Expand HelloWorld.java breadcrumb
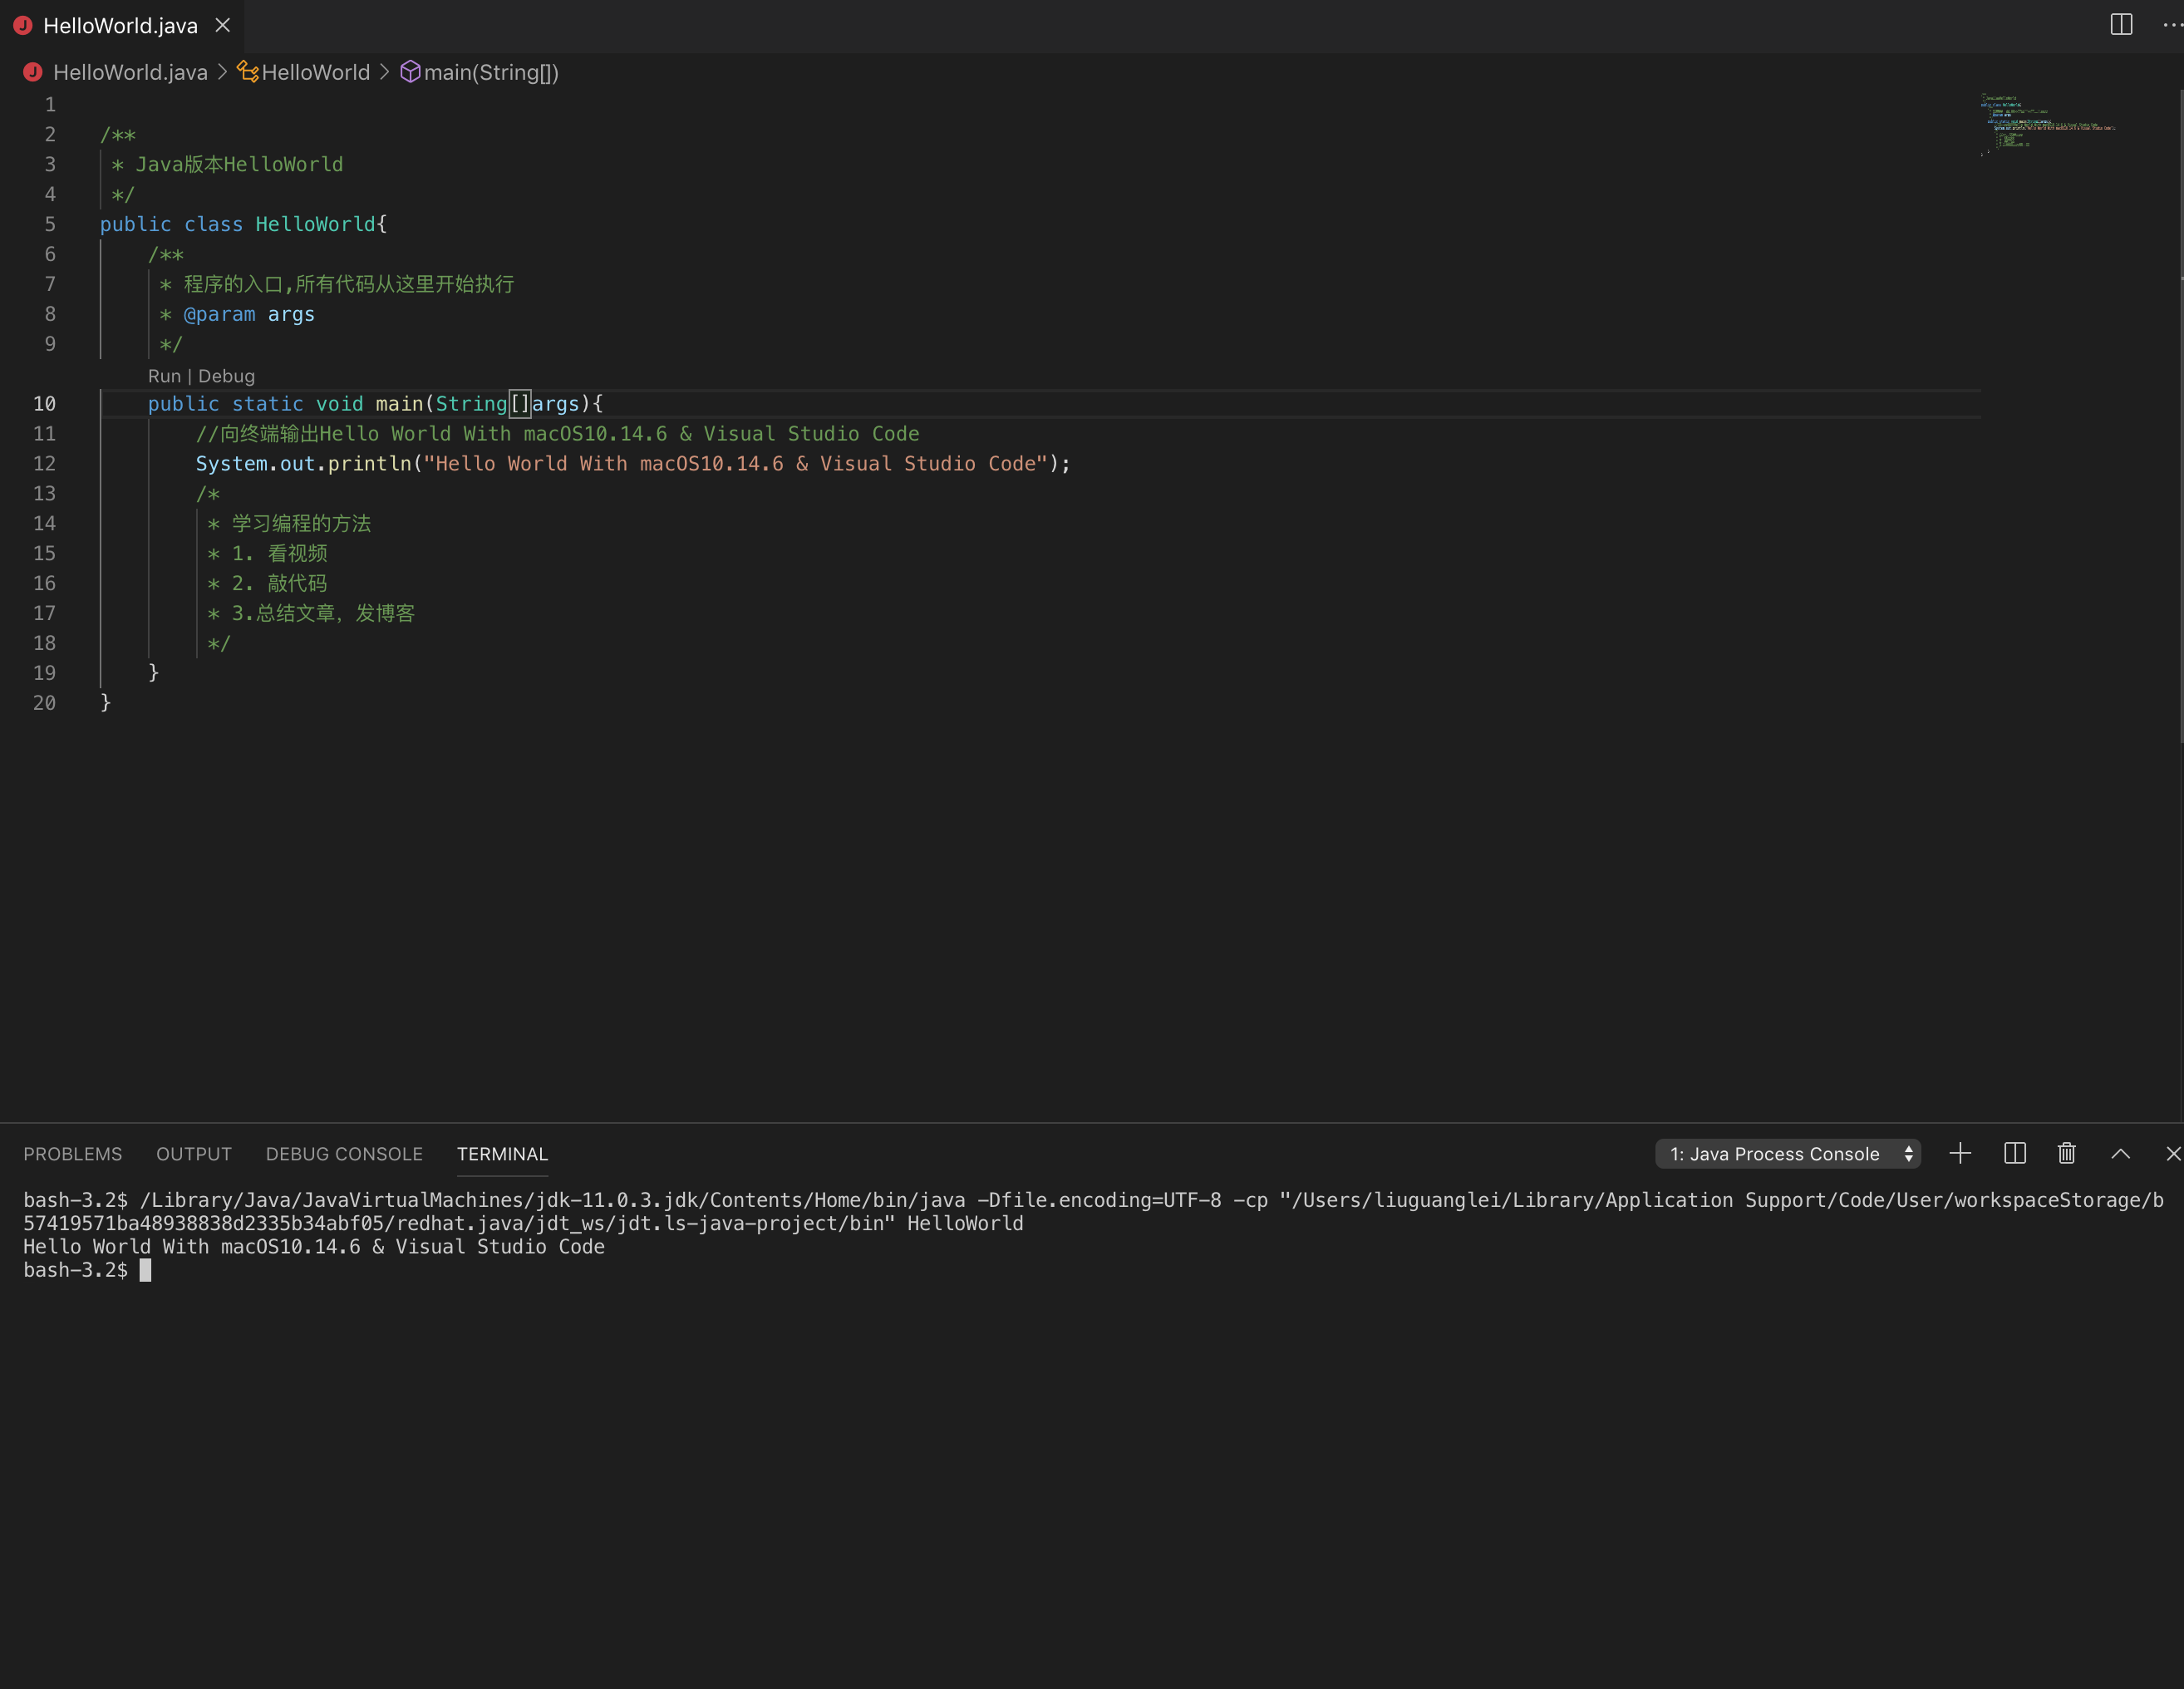 [x=130, y=72]
